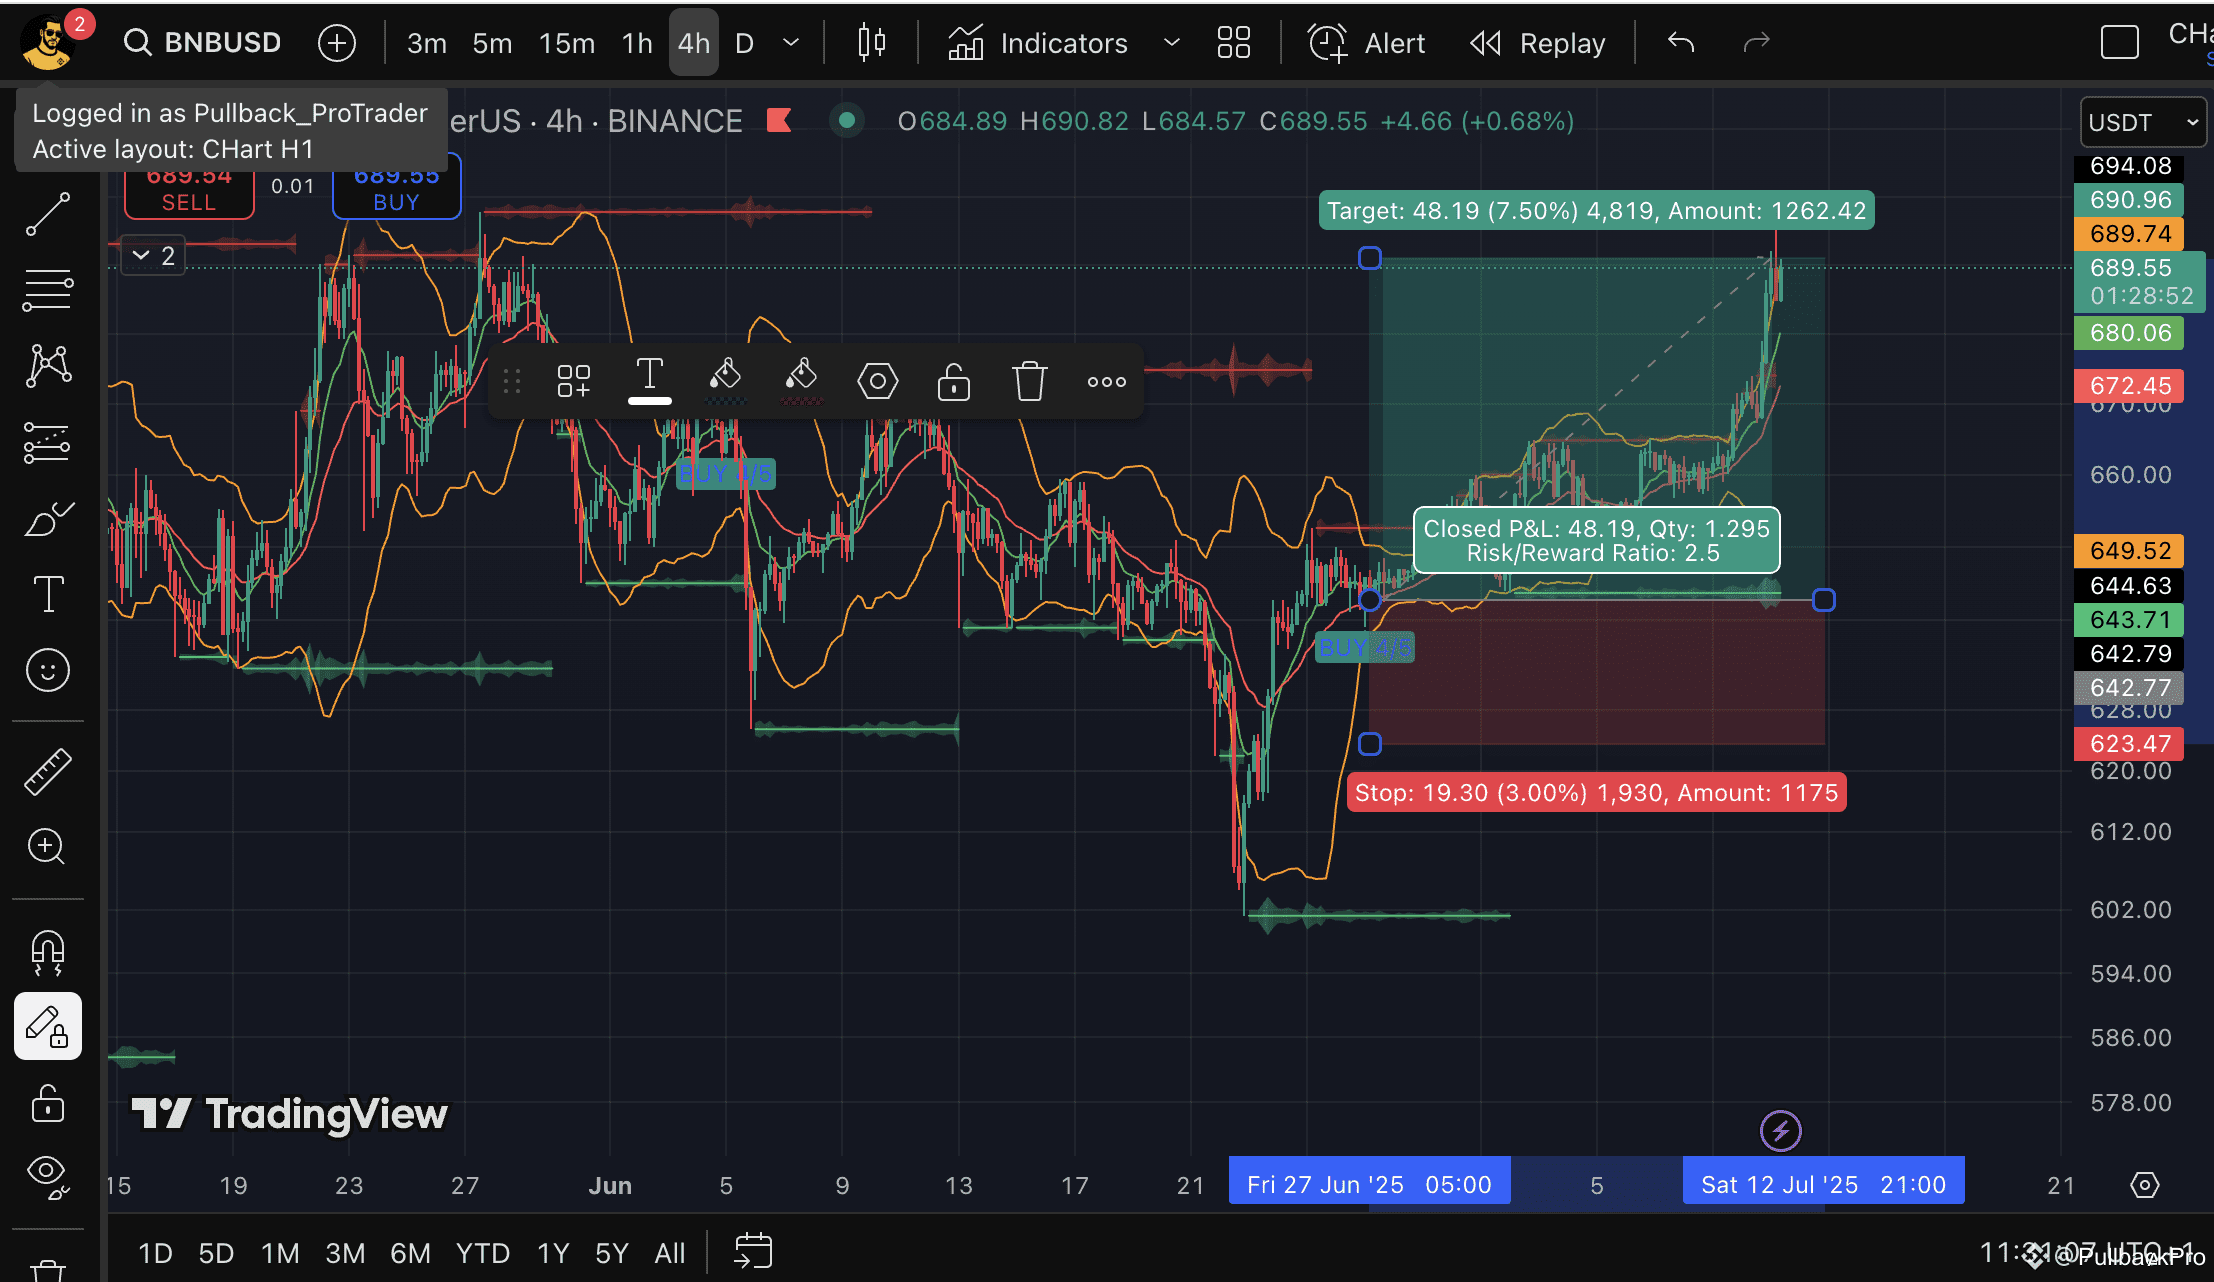Select the brush drawing tool
This screenshot has width=2214, height=1282.
coord(48,518)
